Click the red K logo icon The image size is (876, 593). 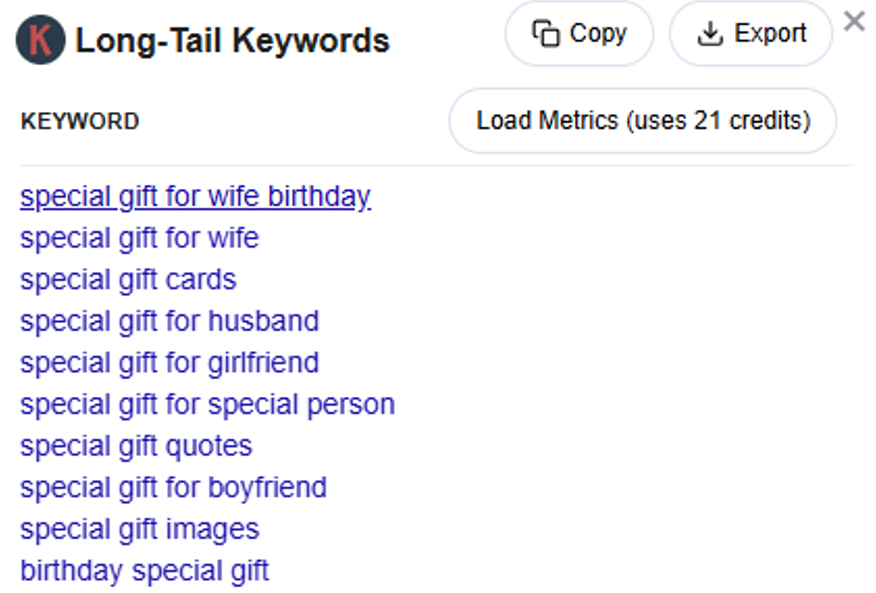(x=41, y=40)
